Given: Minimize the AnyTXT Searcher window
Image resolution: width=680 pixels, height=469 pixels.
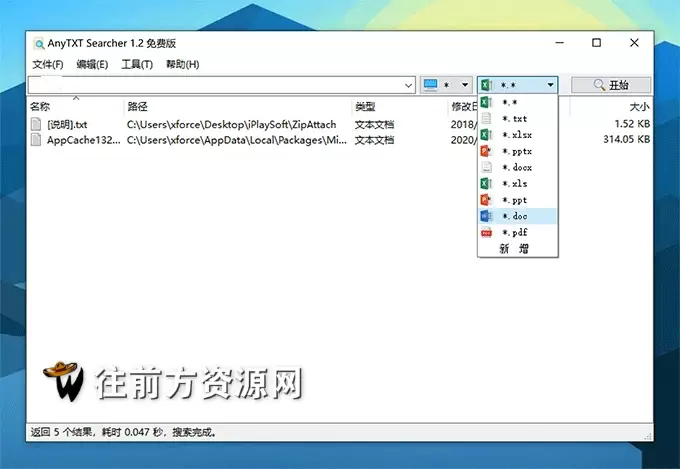Looking at the screenshot, I should (x=559, y=43).
